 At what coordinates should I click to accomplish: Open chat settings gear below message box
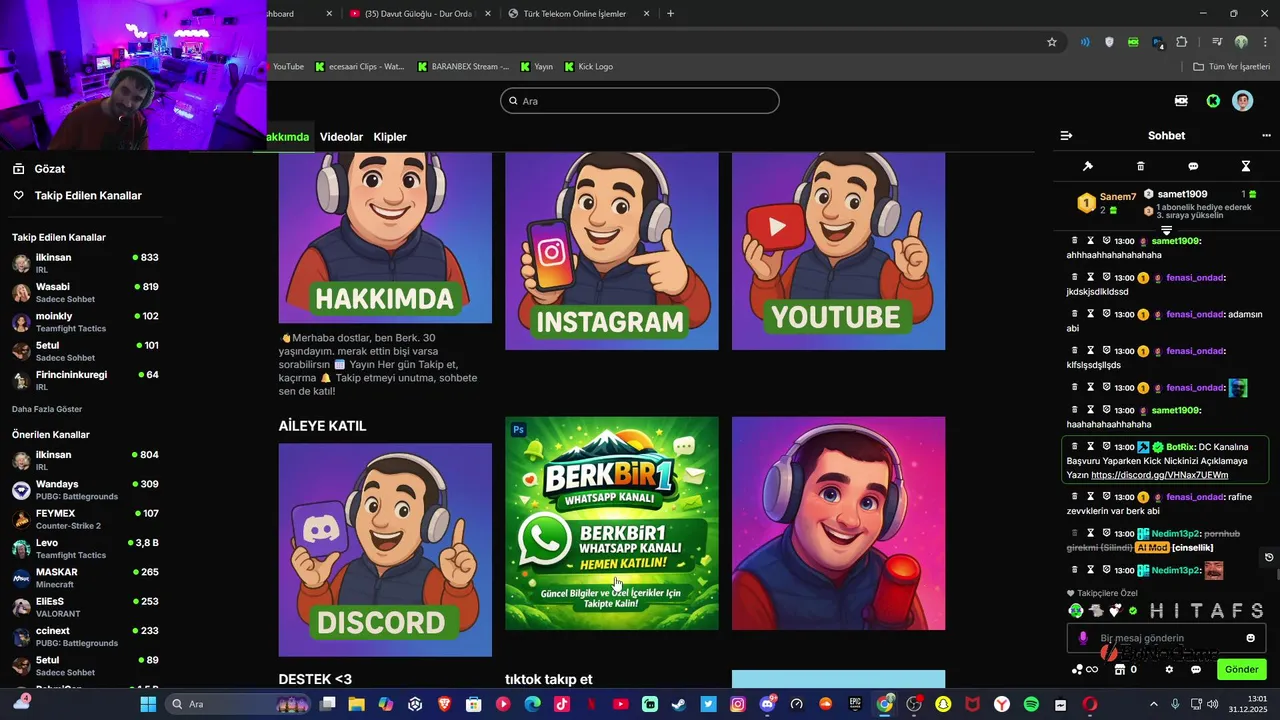coord(1169,669)
